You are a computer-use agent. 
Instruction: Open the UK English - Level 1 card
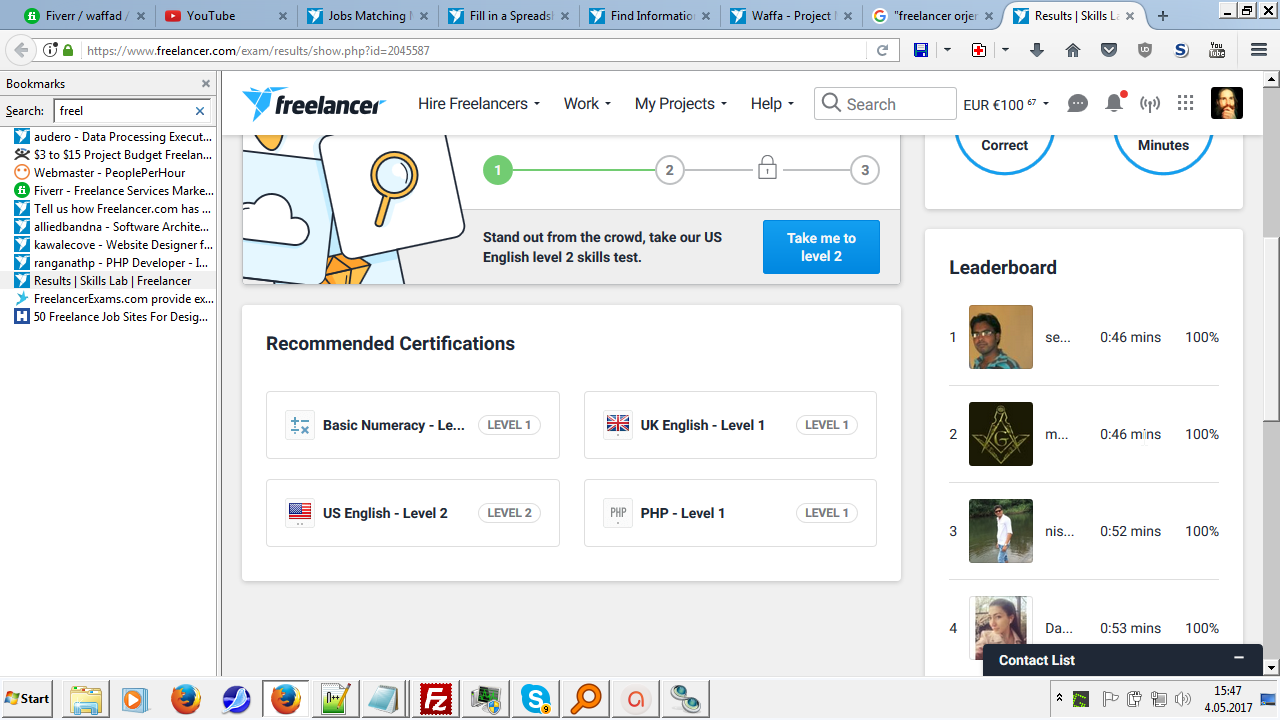pos(730,425)
